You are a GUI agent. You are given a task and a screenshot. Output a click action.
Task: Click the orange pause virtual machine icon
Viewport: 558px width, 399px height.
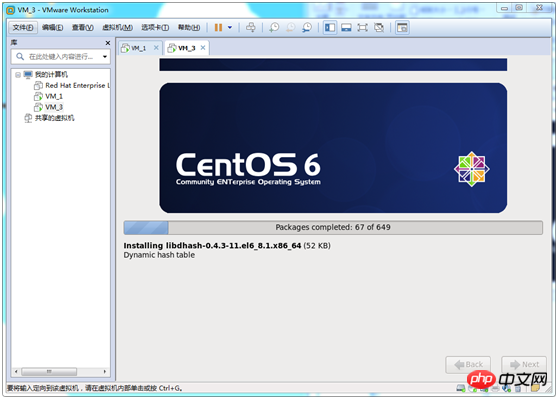(218, 27)
